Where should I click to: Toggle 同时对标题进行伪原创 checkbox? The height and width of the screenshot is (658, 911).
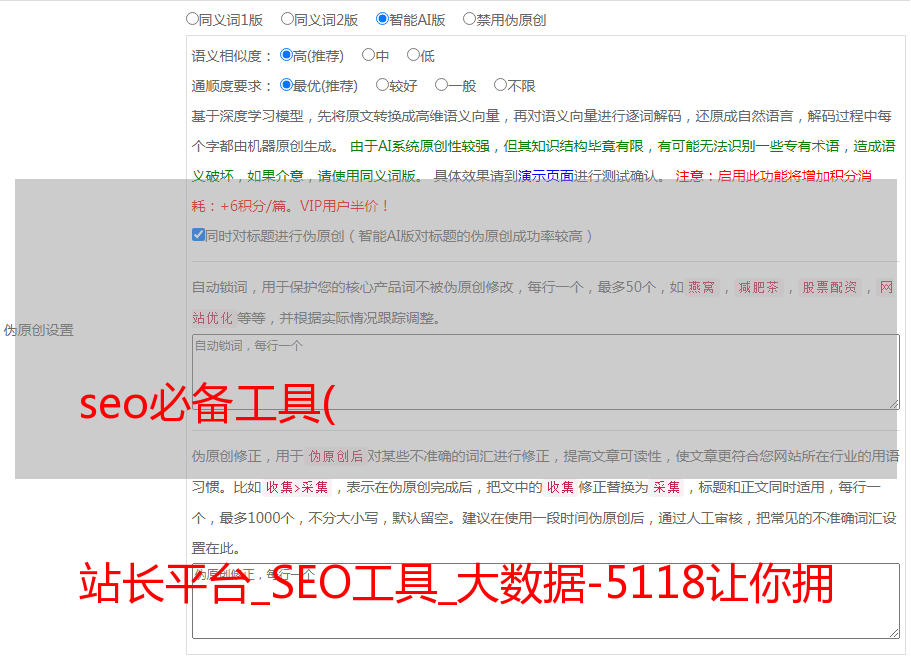pyautogui.click(x=198, y=235)
